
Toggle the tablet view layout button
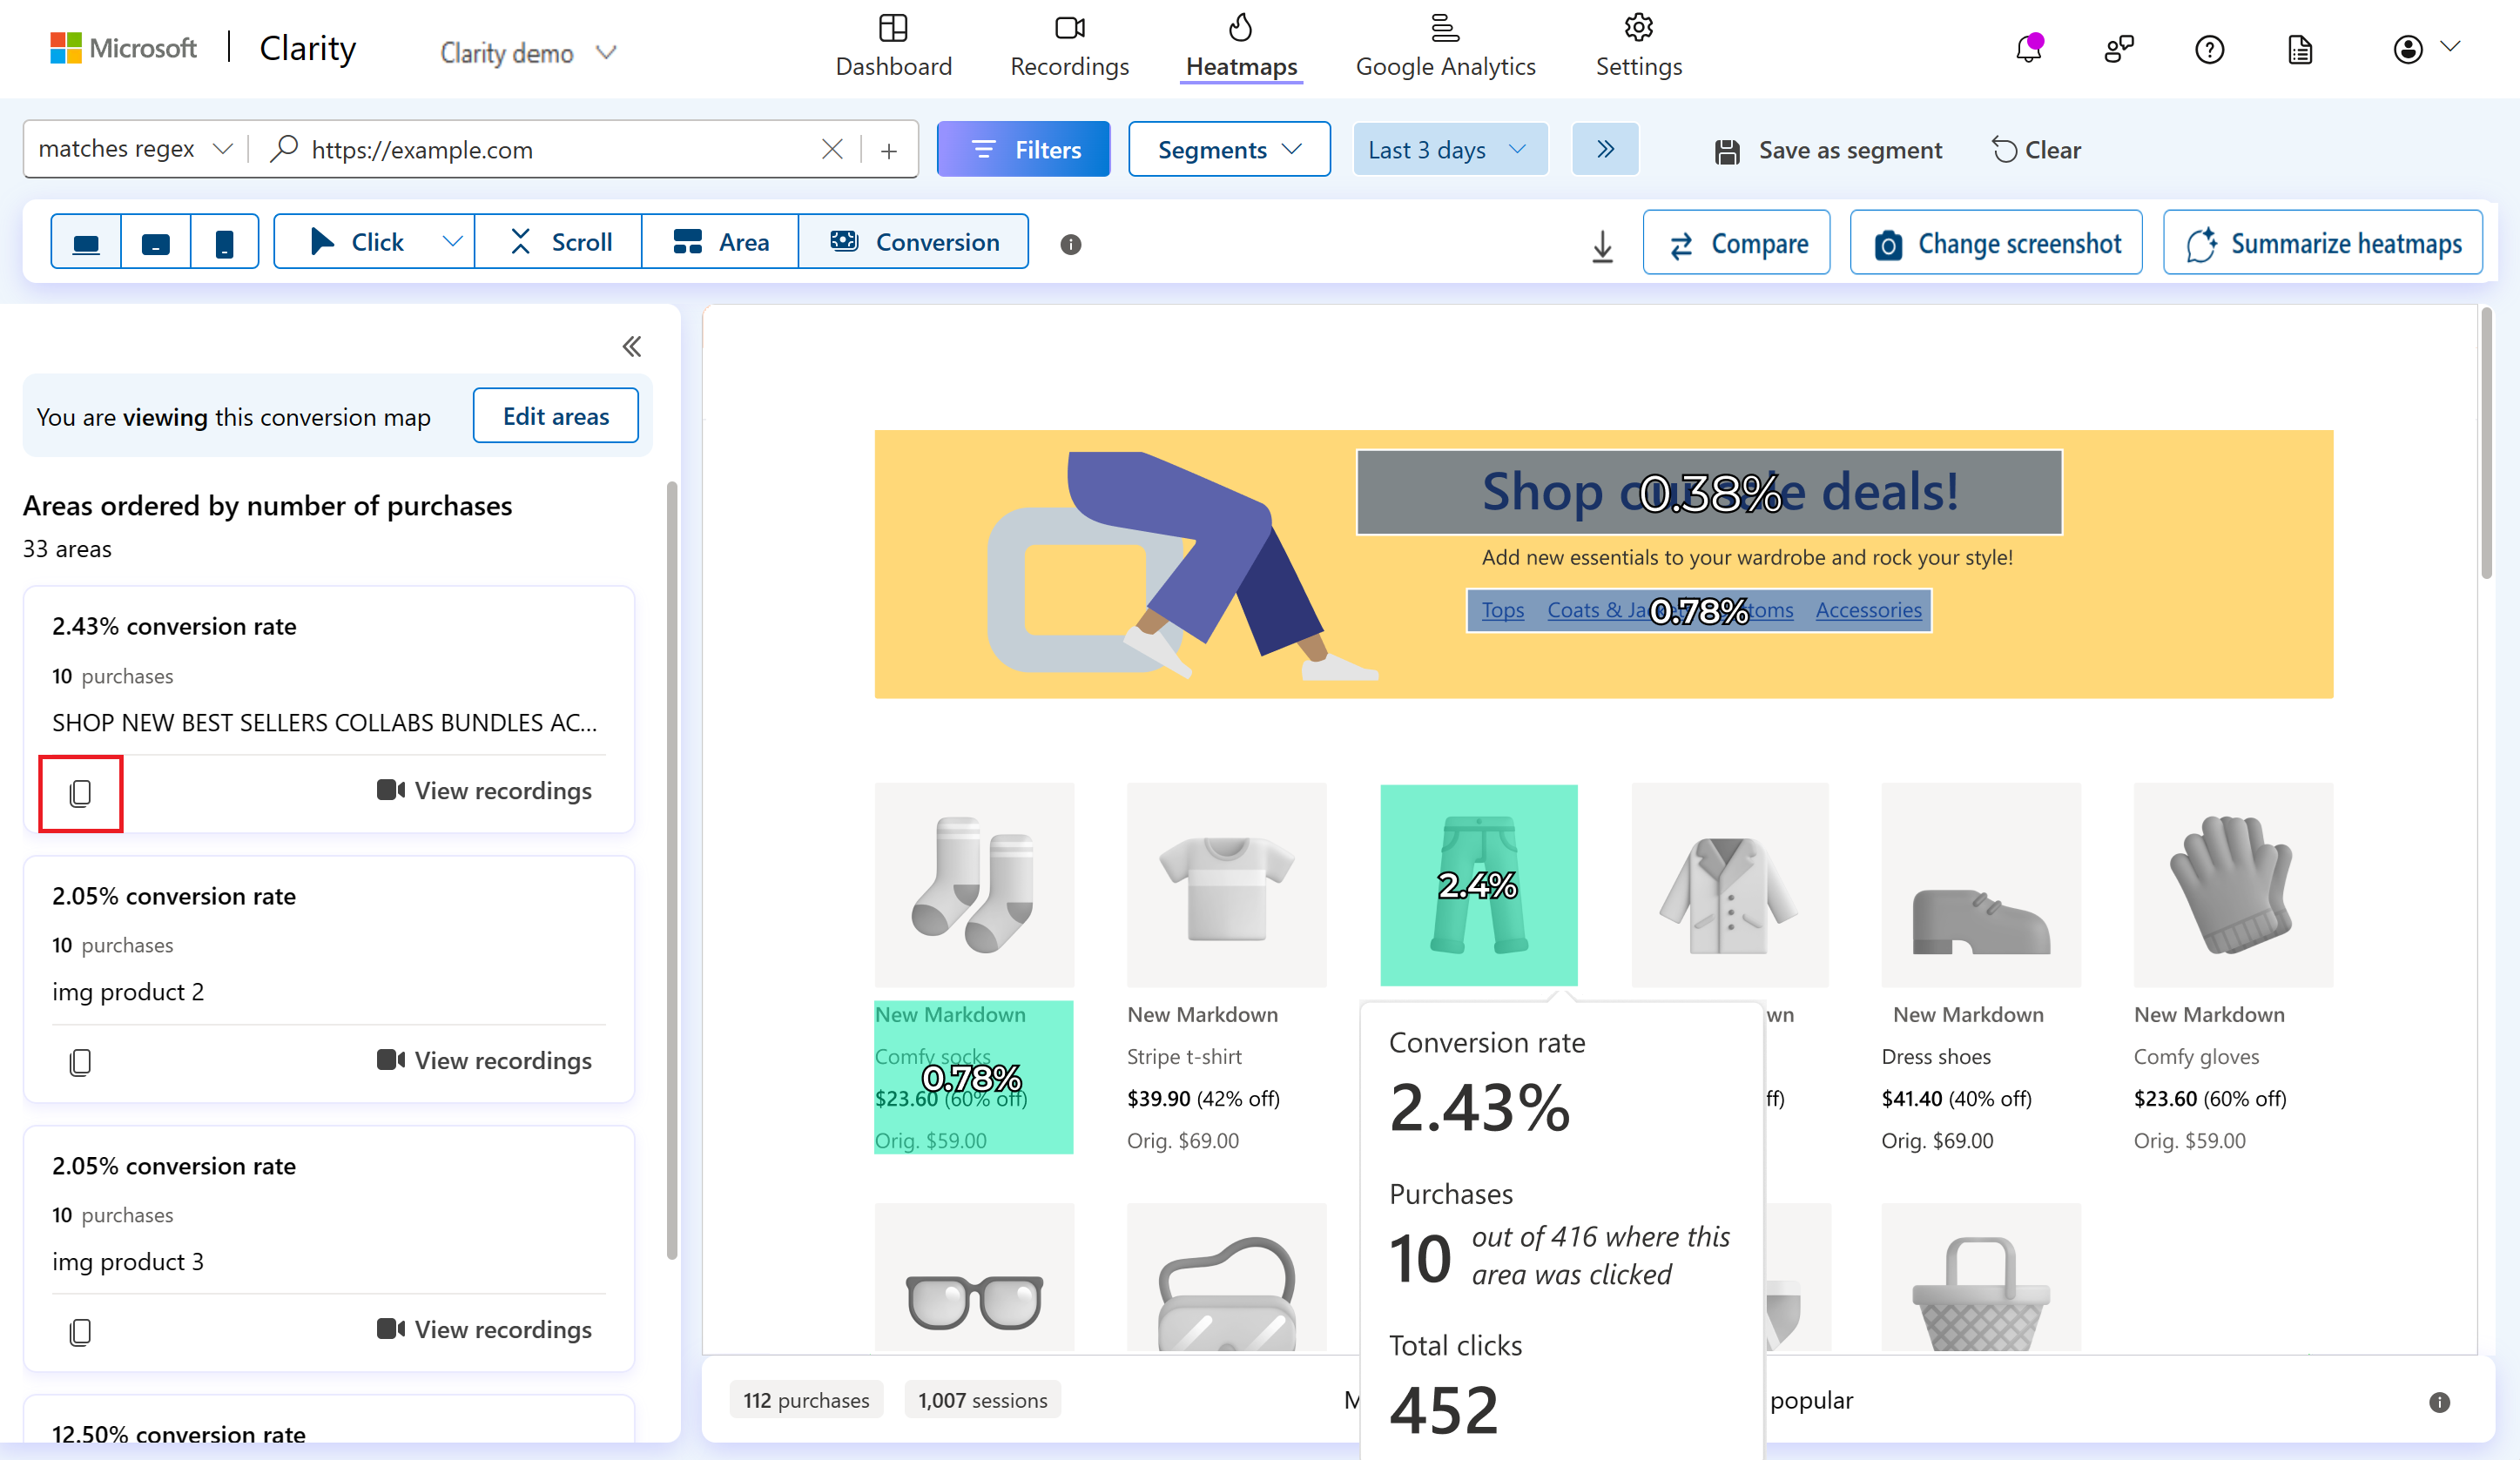point(157,240)
